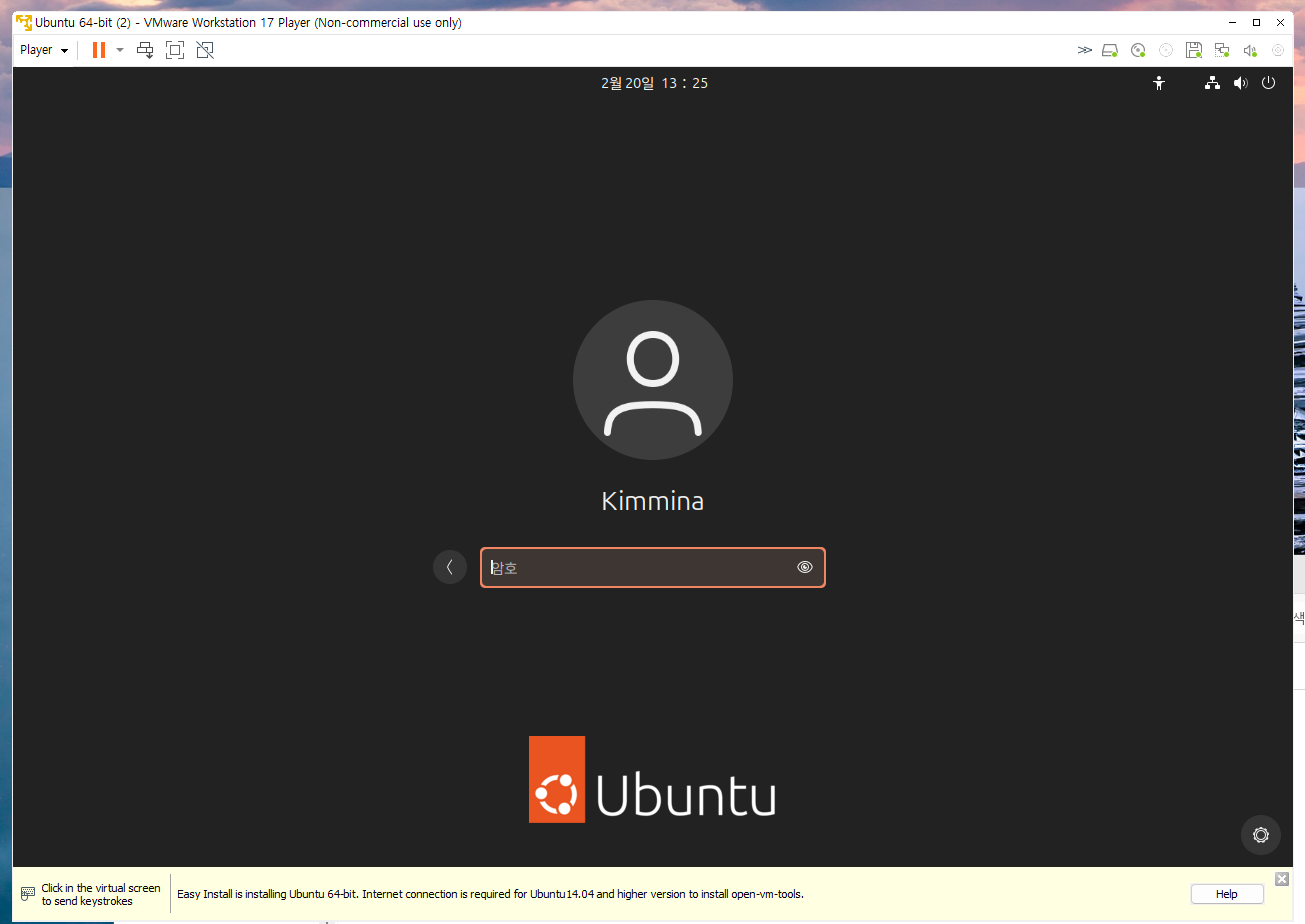
Task: Click the Kimmina username label
Action: [653, 501]
